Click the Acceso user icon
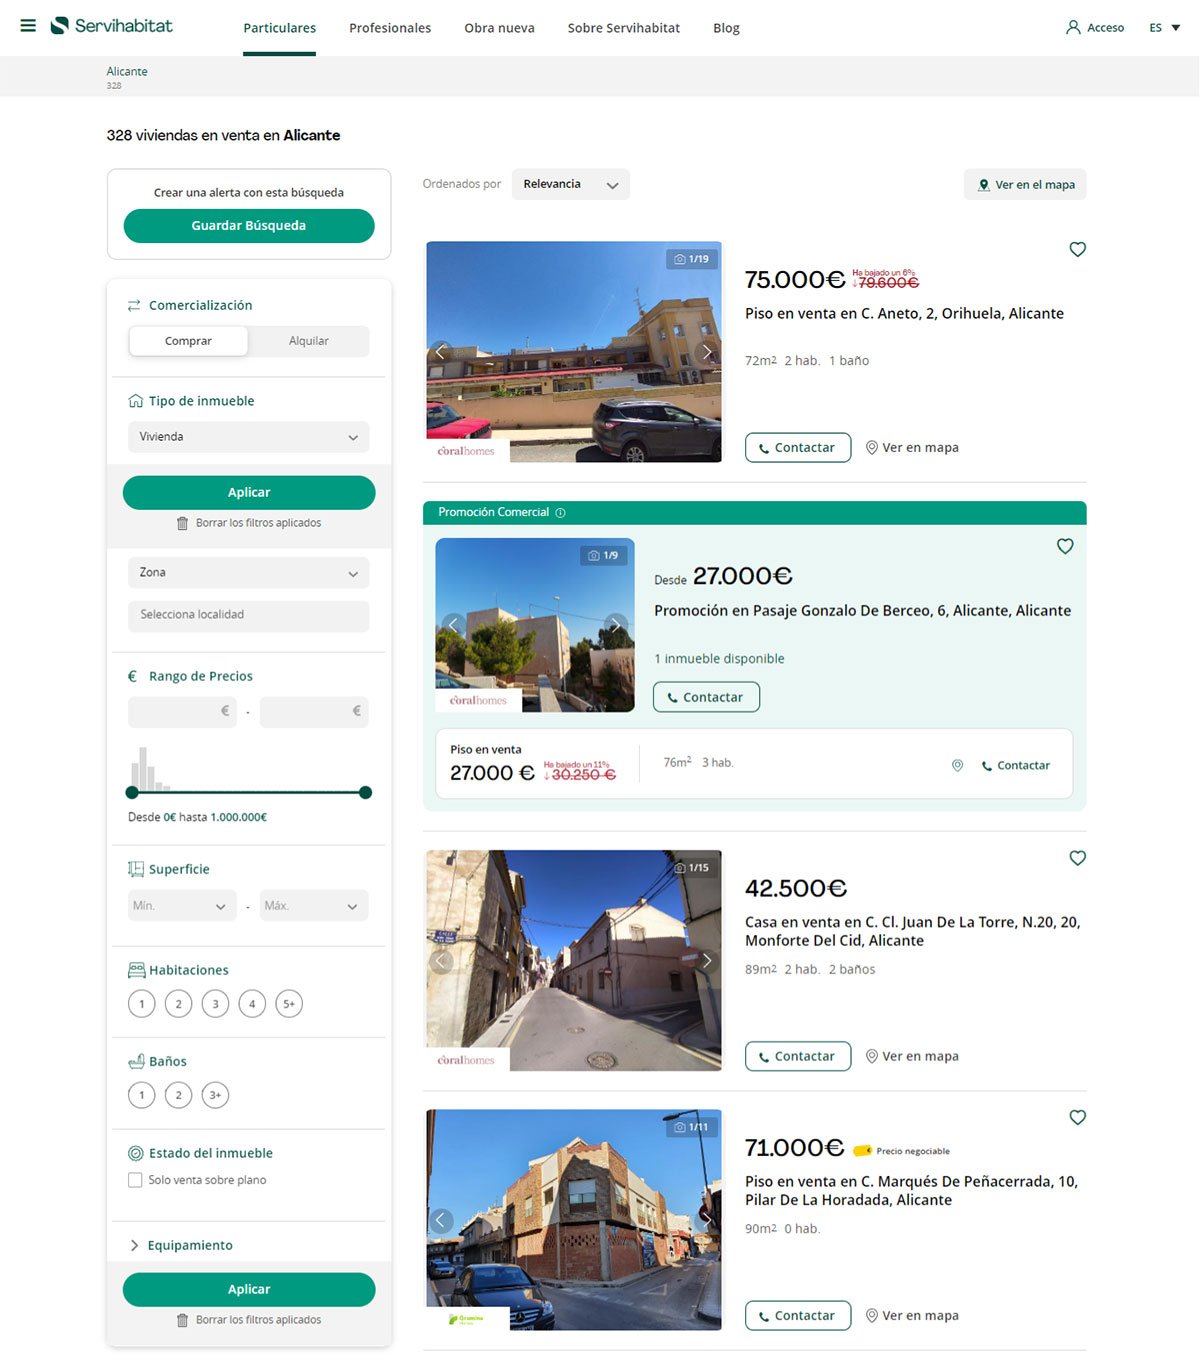The height and width of the screenshot is (1369, 1200). pyautogui.click(x=1074, y=27)
